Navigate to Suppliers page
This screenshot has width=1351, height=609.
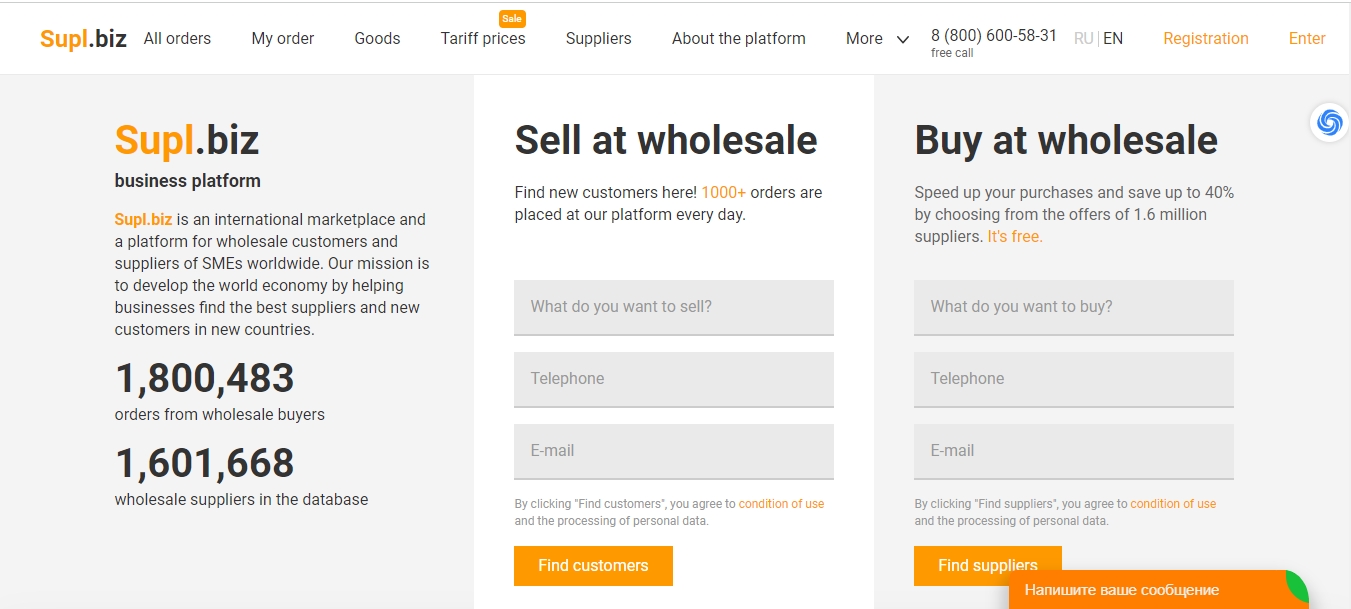click(x=598, y=38)
